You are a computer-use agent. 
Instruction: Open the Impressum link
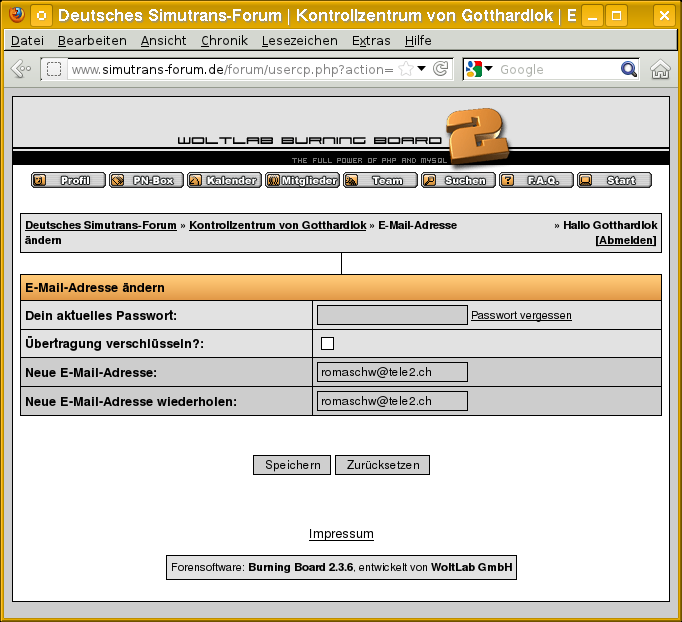click(341, 534)
